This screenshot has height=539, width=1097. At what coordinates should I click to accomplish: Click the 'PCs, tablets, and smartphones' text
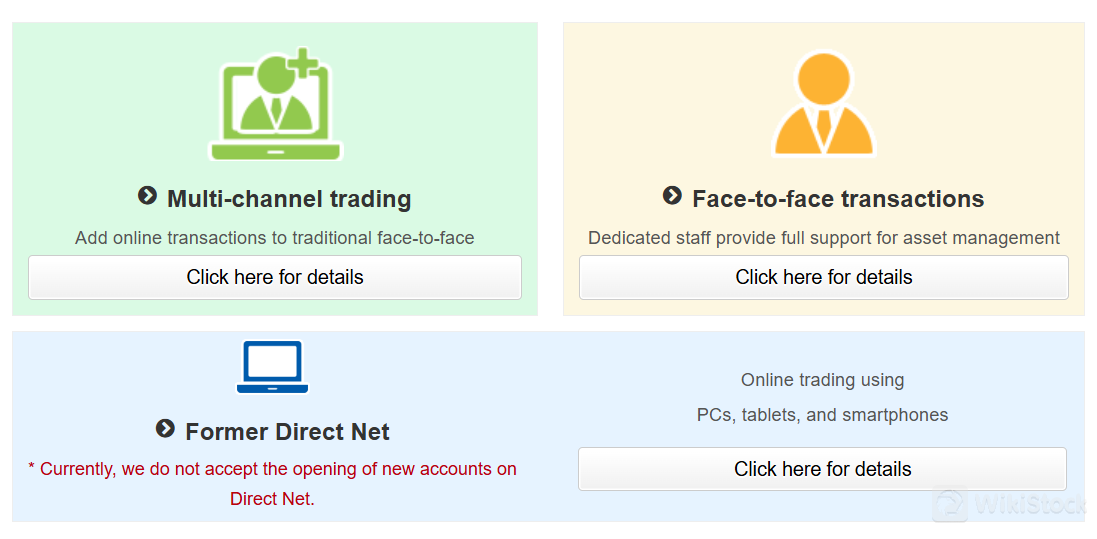[x=822, y=414]
